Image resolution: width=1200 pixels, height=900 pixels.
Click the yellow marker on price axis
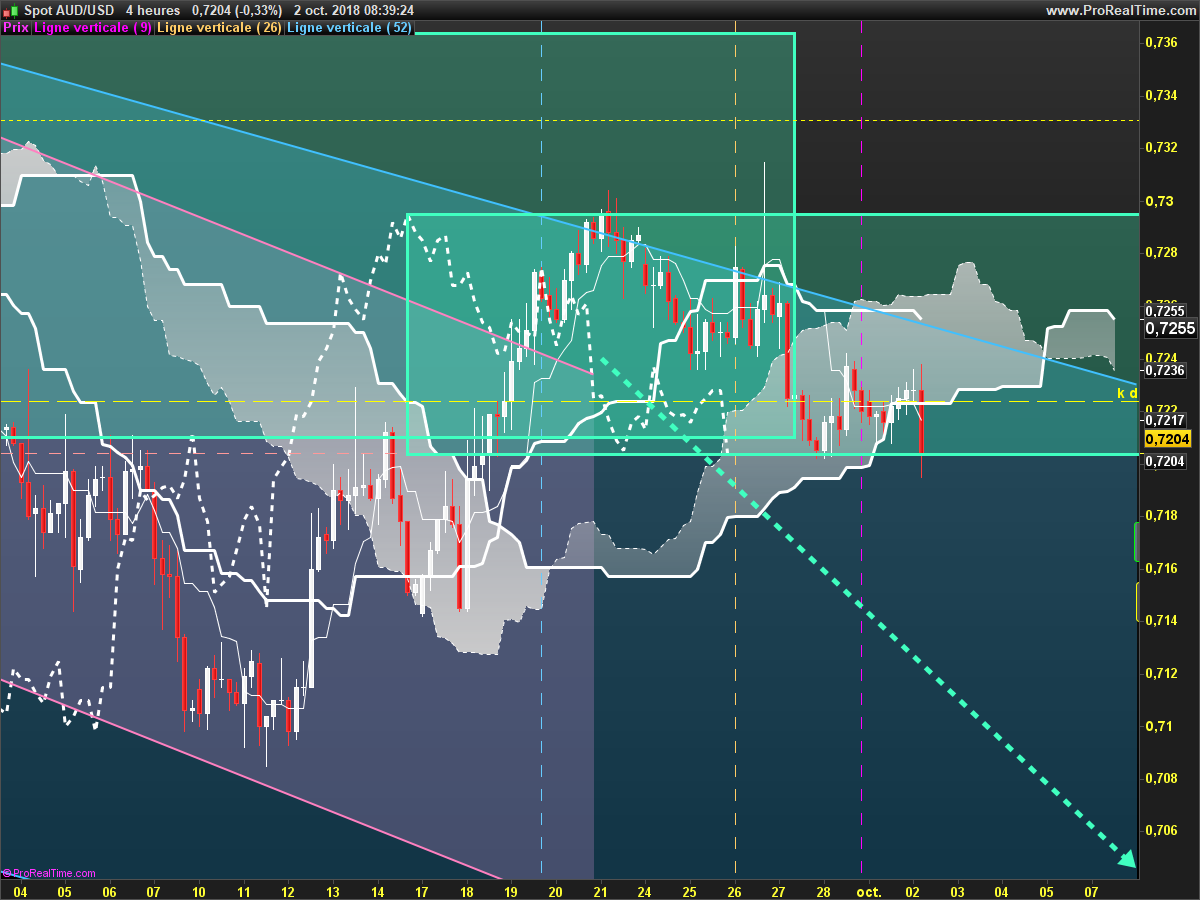coord(1137,602)
